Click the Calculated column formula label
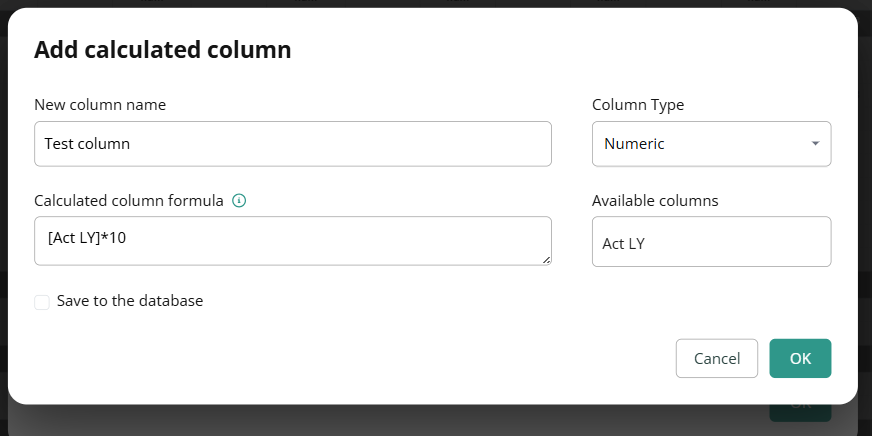The width and height of the screenshot is (872, 436). [129, 200]
